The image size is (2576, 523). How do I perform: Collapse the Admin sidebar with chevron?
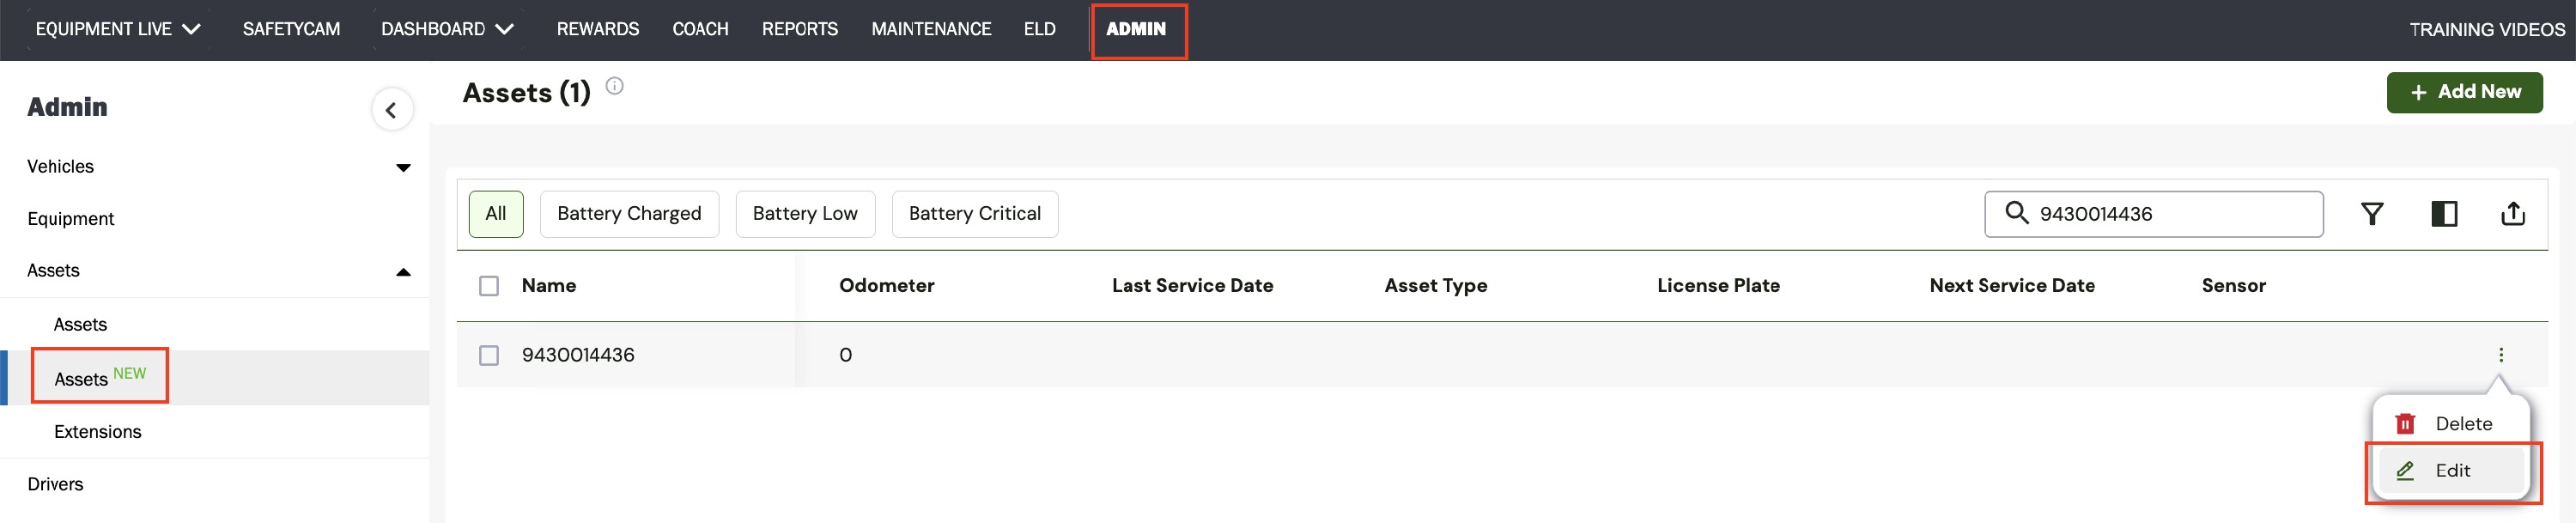coord(391,110)
